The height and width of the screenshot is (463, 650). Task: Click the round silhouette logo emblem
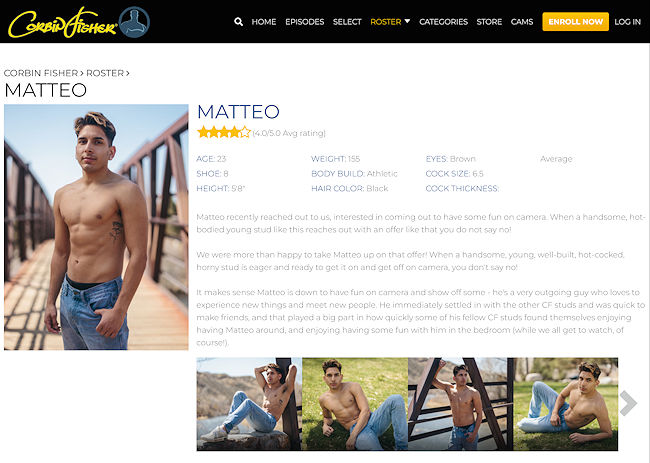134,22
